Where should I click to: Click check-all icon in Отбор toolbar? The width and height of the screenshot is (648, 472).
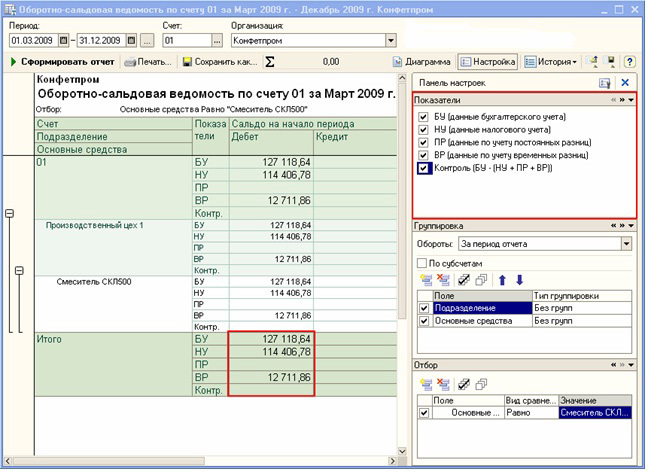click(x=464, y=384)
